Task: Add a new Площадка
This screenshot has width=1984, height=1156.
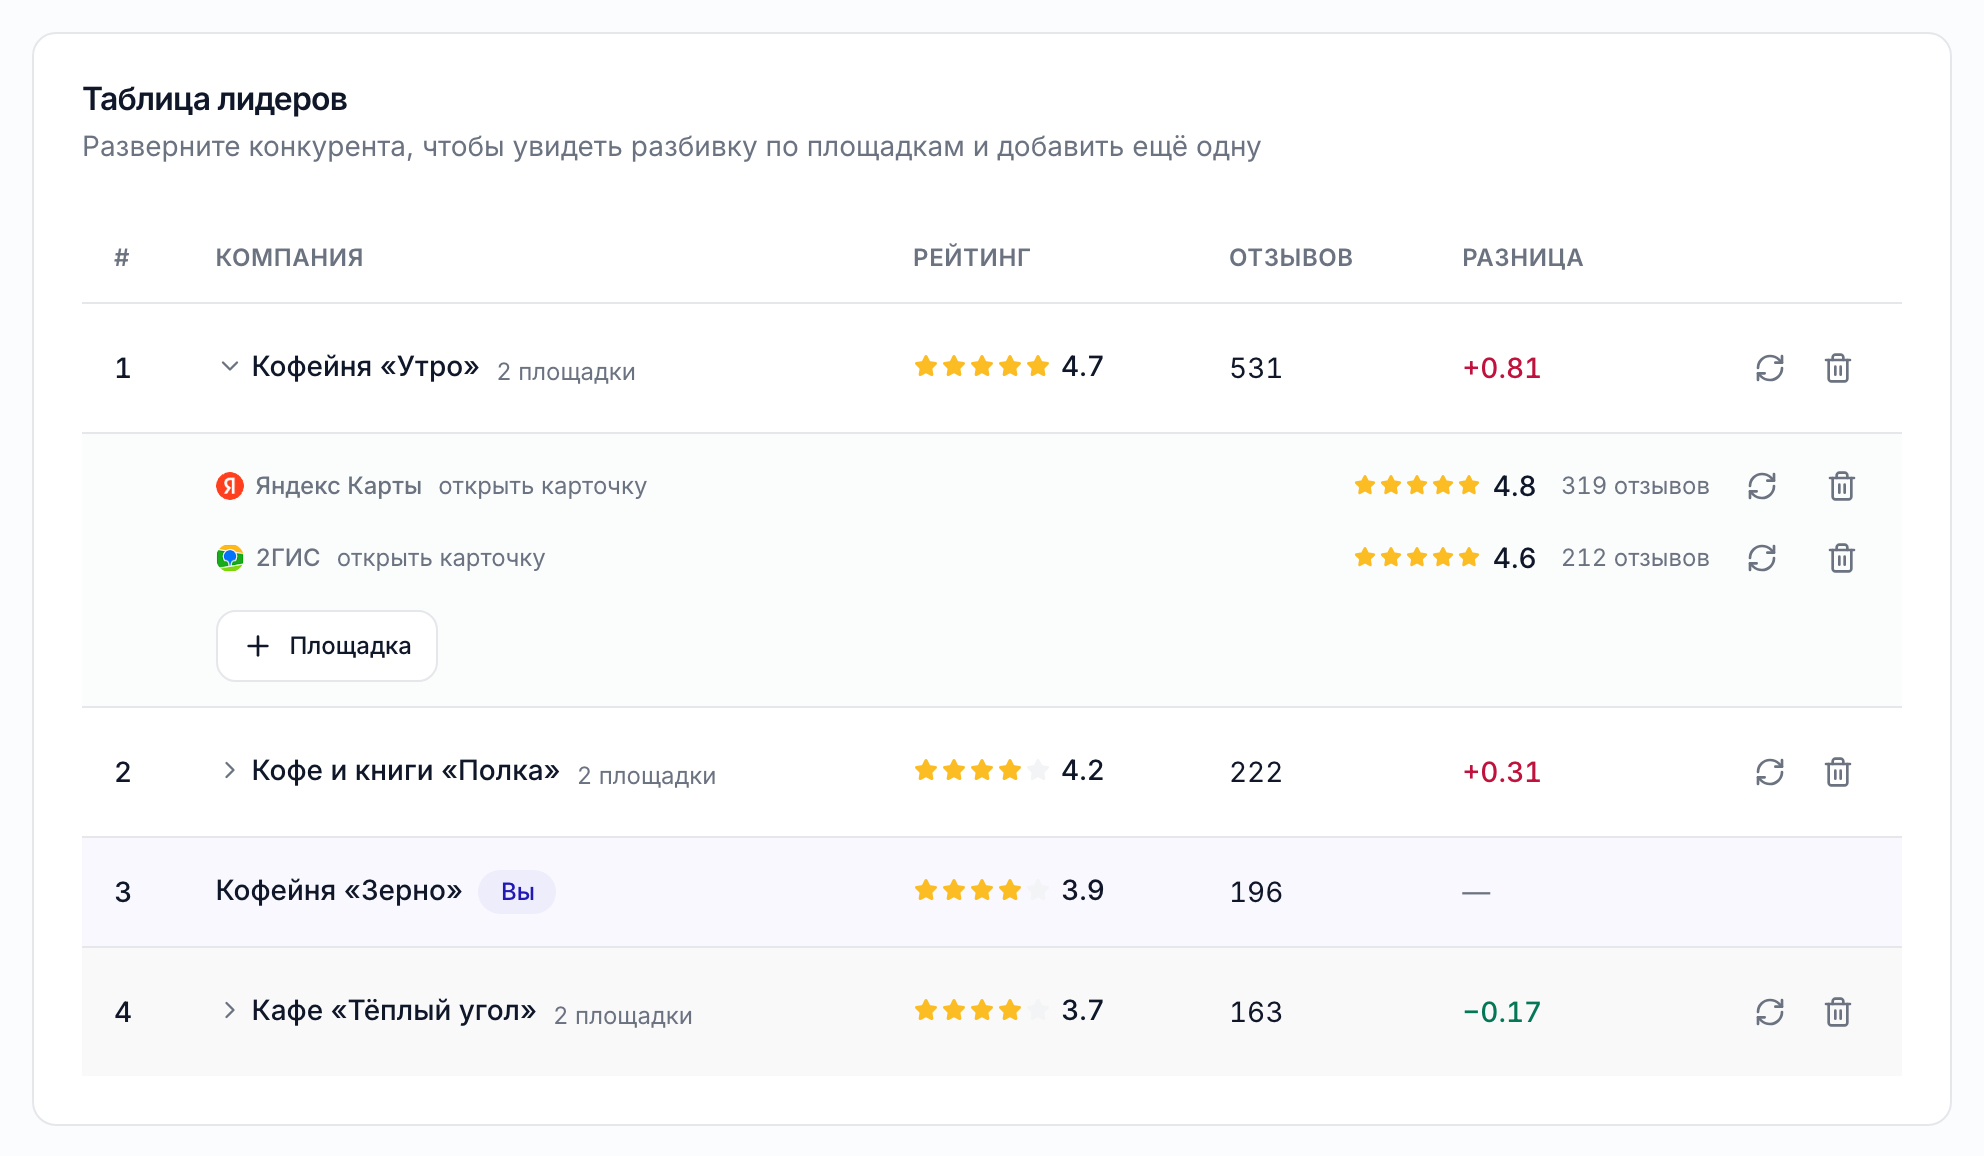Action: pos(327,646)
